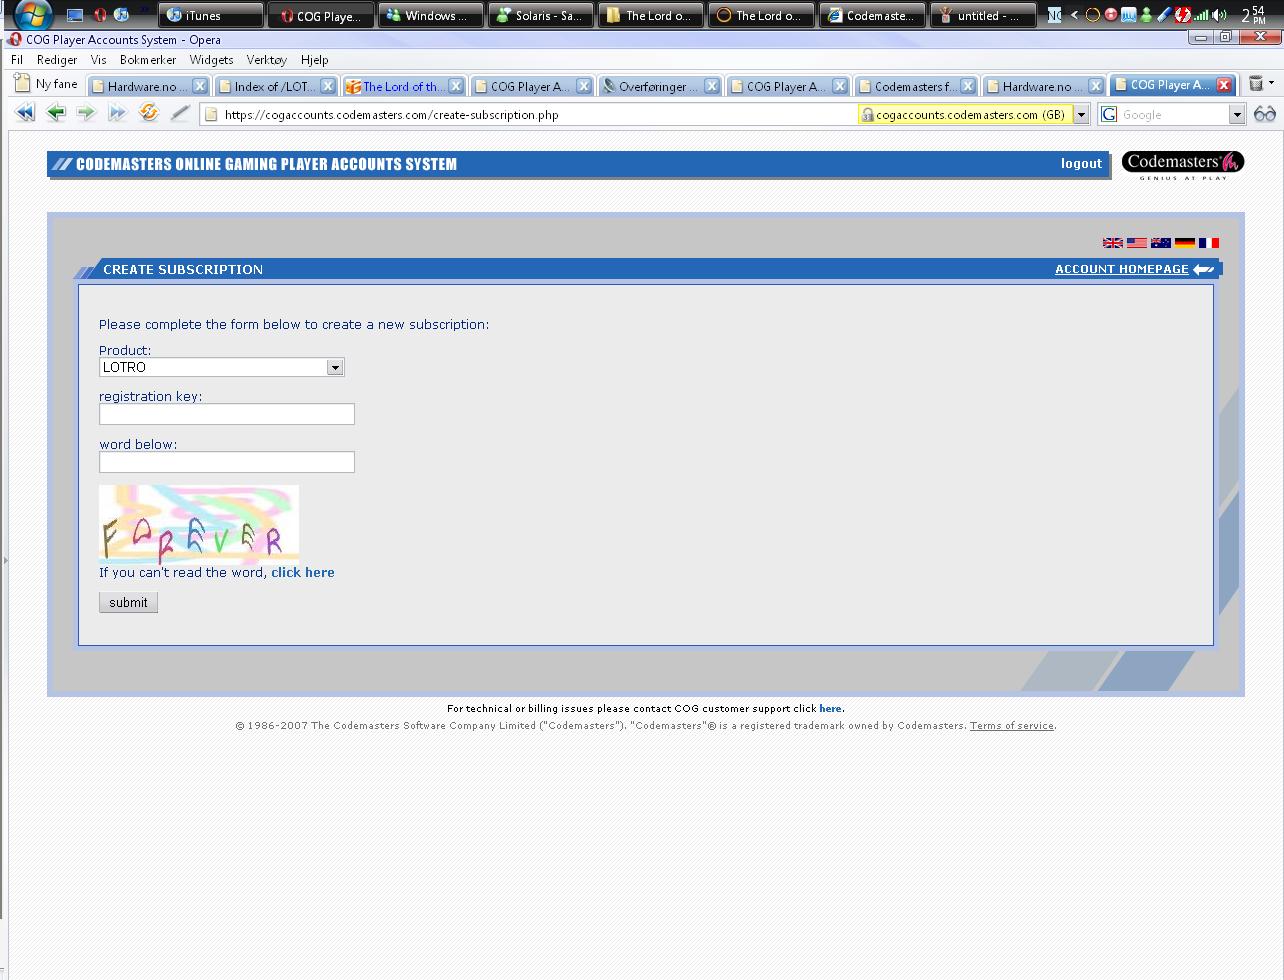Screen dimensions: 1284x980
Task: Go to ACCOUNT HOMEPAGE link
Action: [x=1121, y=269]
